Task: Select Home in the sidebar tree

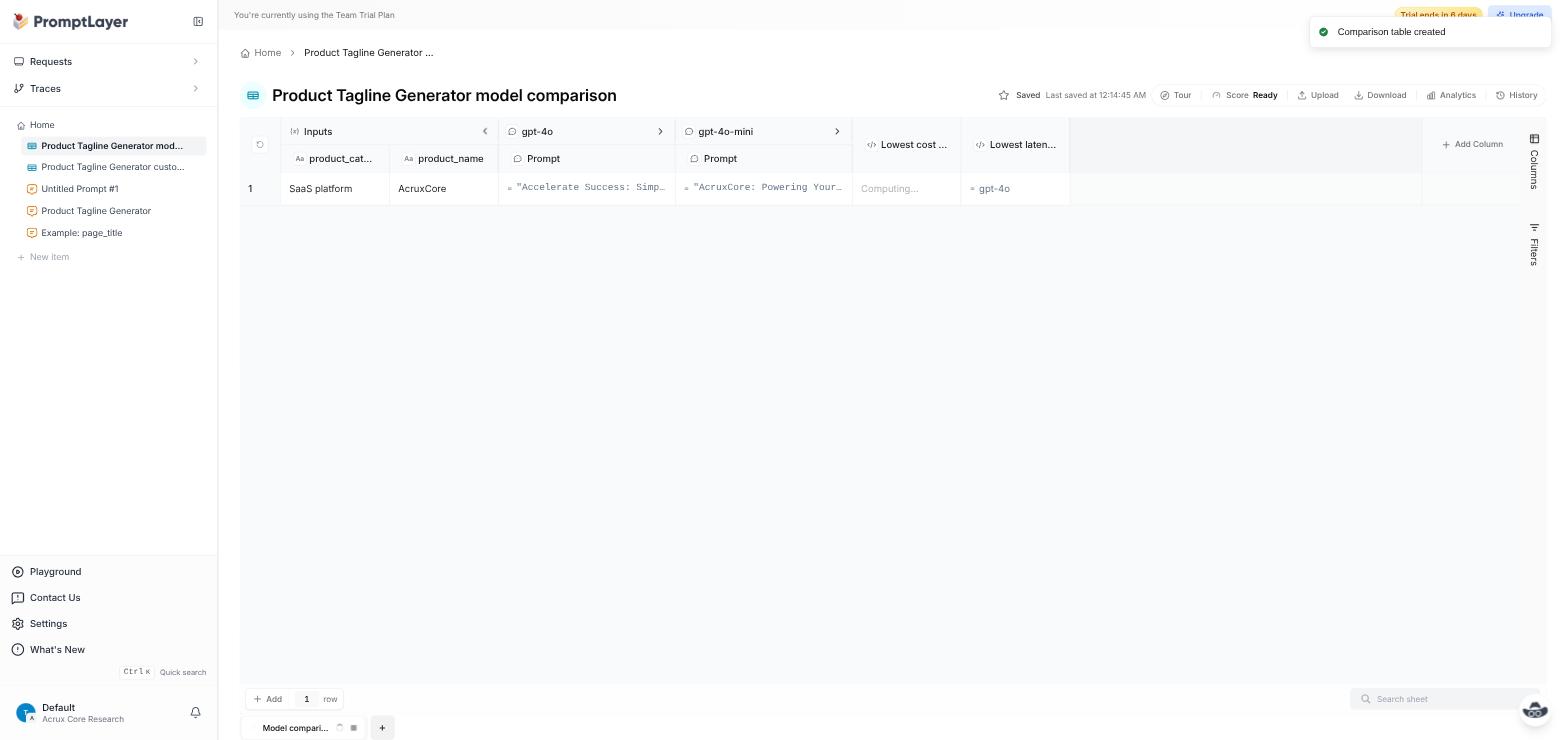Action: click(42, 125)
